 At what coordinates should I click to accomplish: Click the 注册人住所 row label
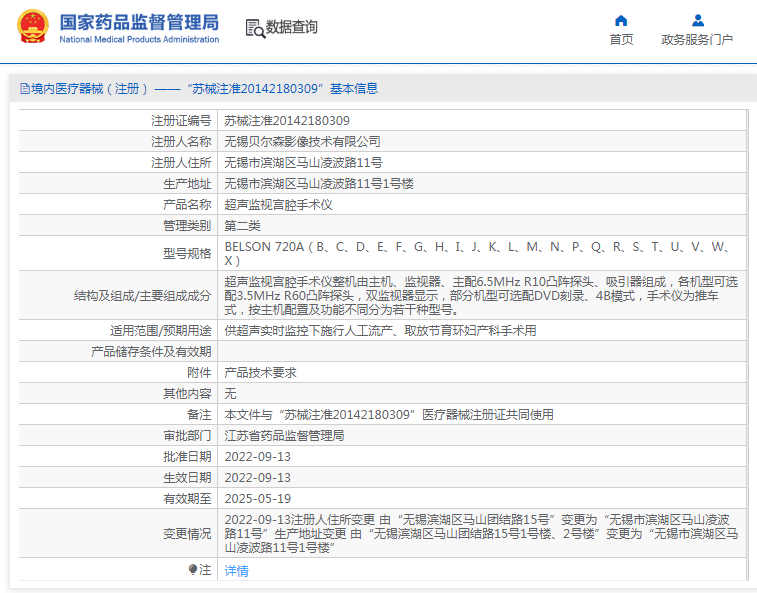(181, 163)
